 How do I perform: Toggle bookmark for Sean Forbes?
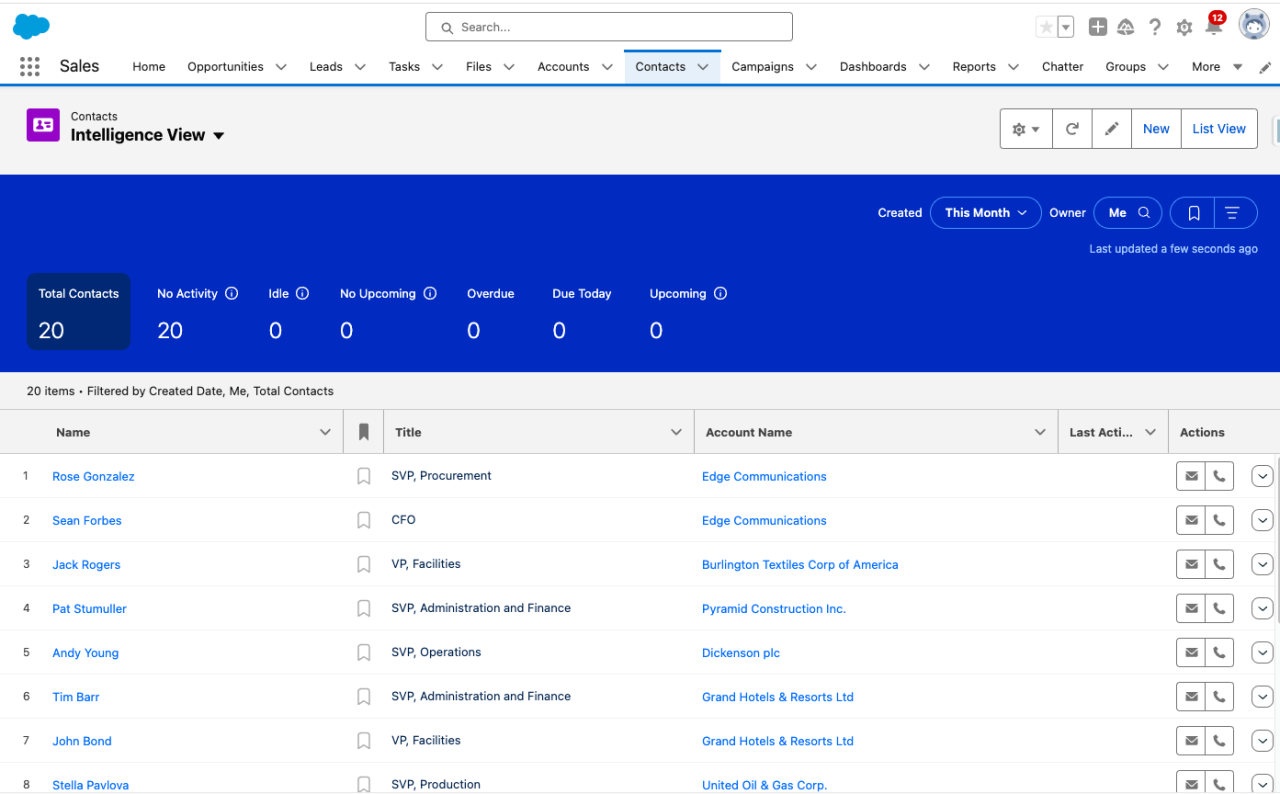click(x=364, y=520)
